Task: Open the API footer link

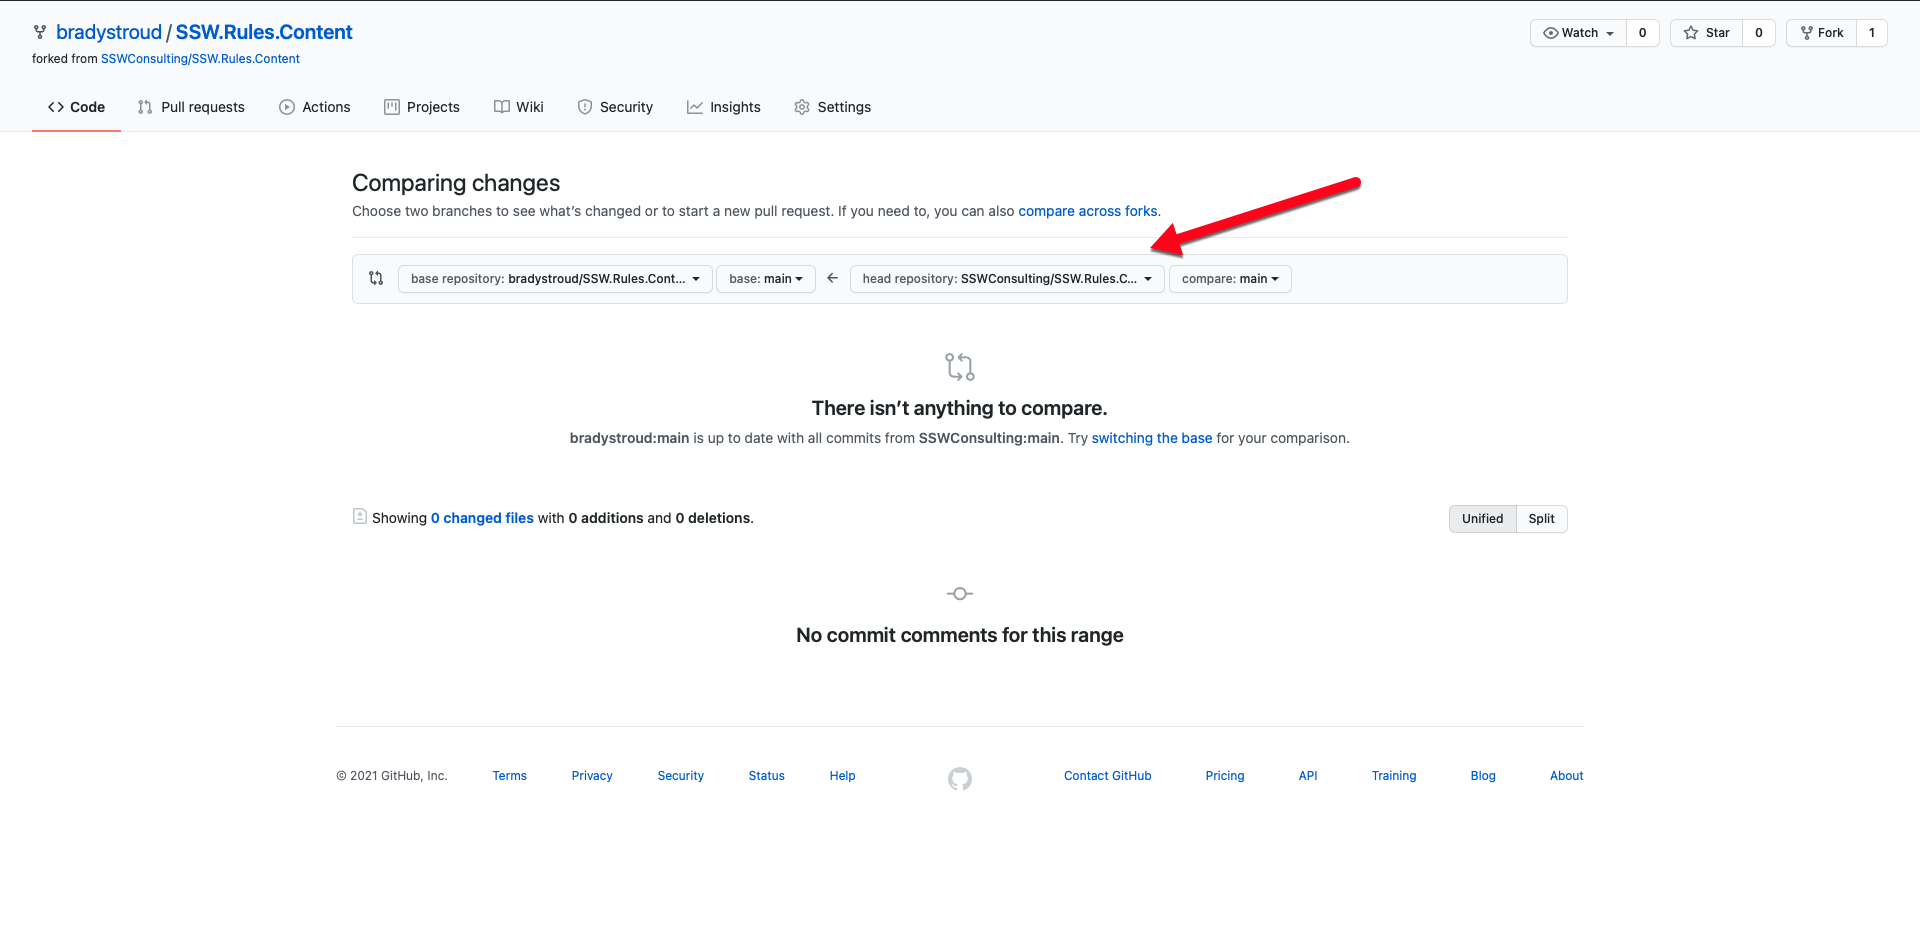Action: tap(1308, 776)
